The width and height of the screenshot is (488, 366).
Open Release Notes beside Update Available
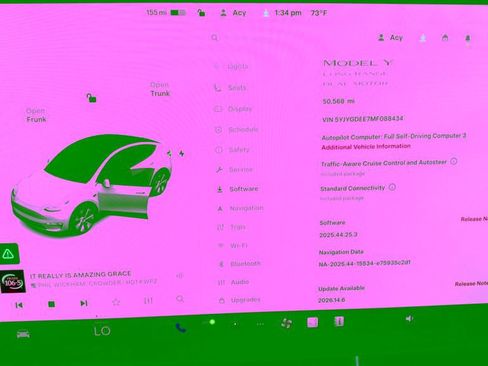(471, 283)
